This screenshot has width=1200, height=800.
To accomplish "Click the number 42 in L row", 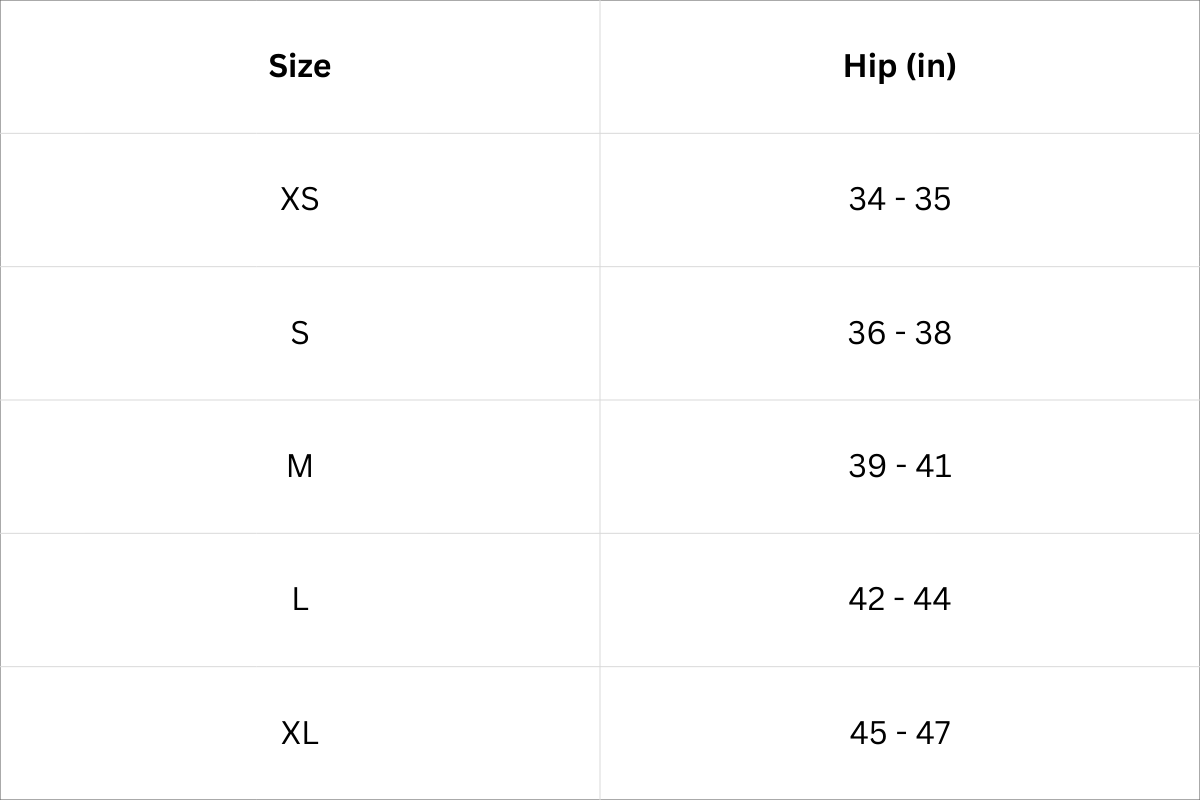I will click(x=867, y=599).
